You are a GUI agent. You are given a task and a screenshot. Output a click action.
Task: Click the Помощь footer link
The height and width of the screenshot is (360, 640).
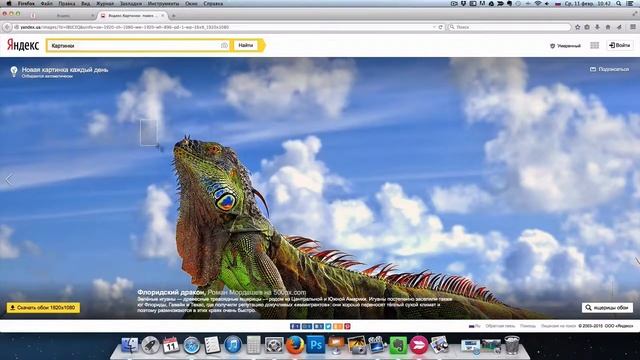click(528, 326)
